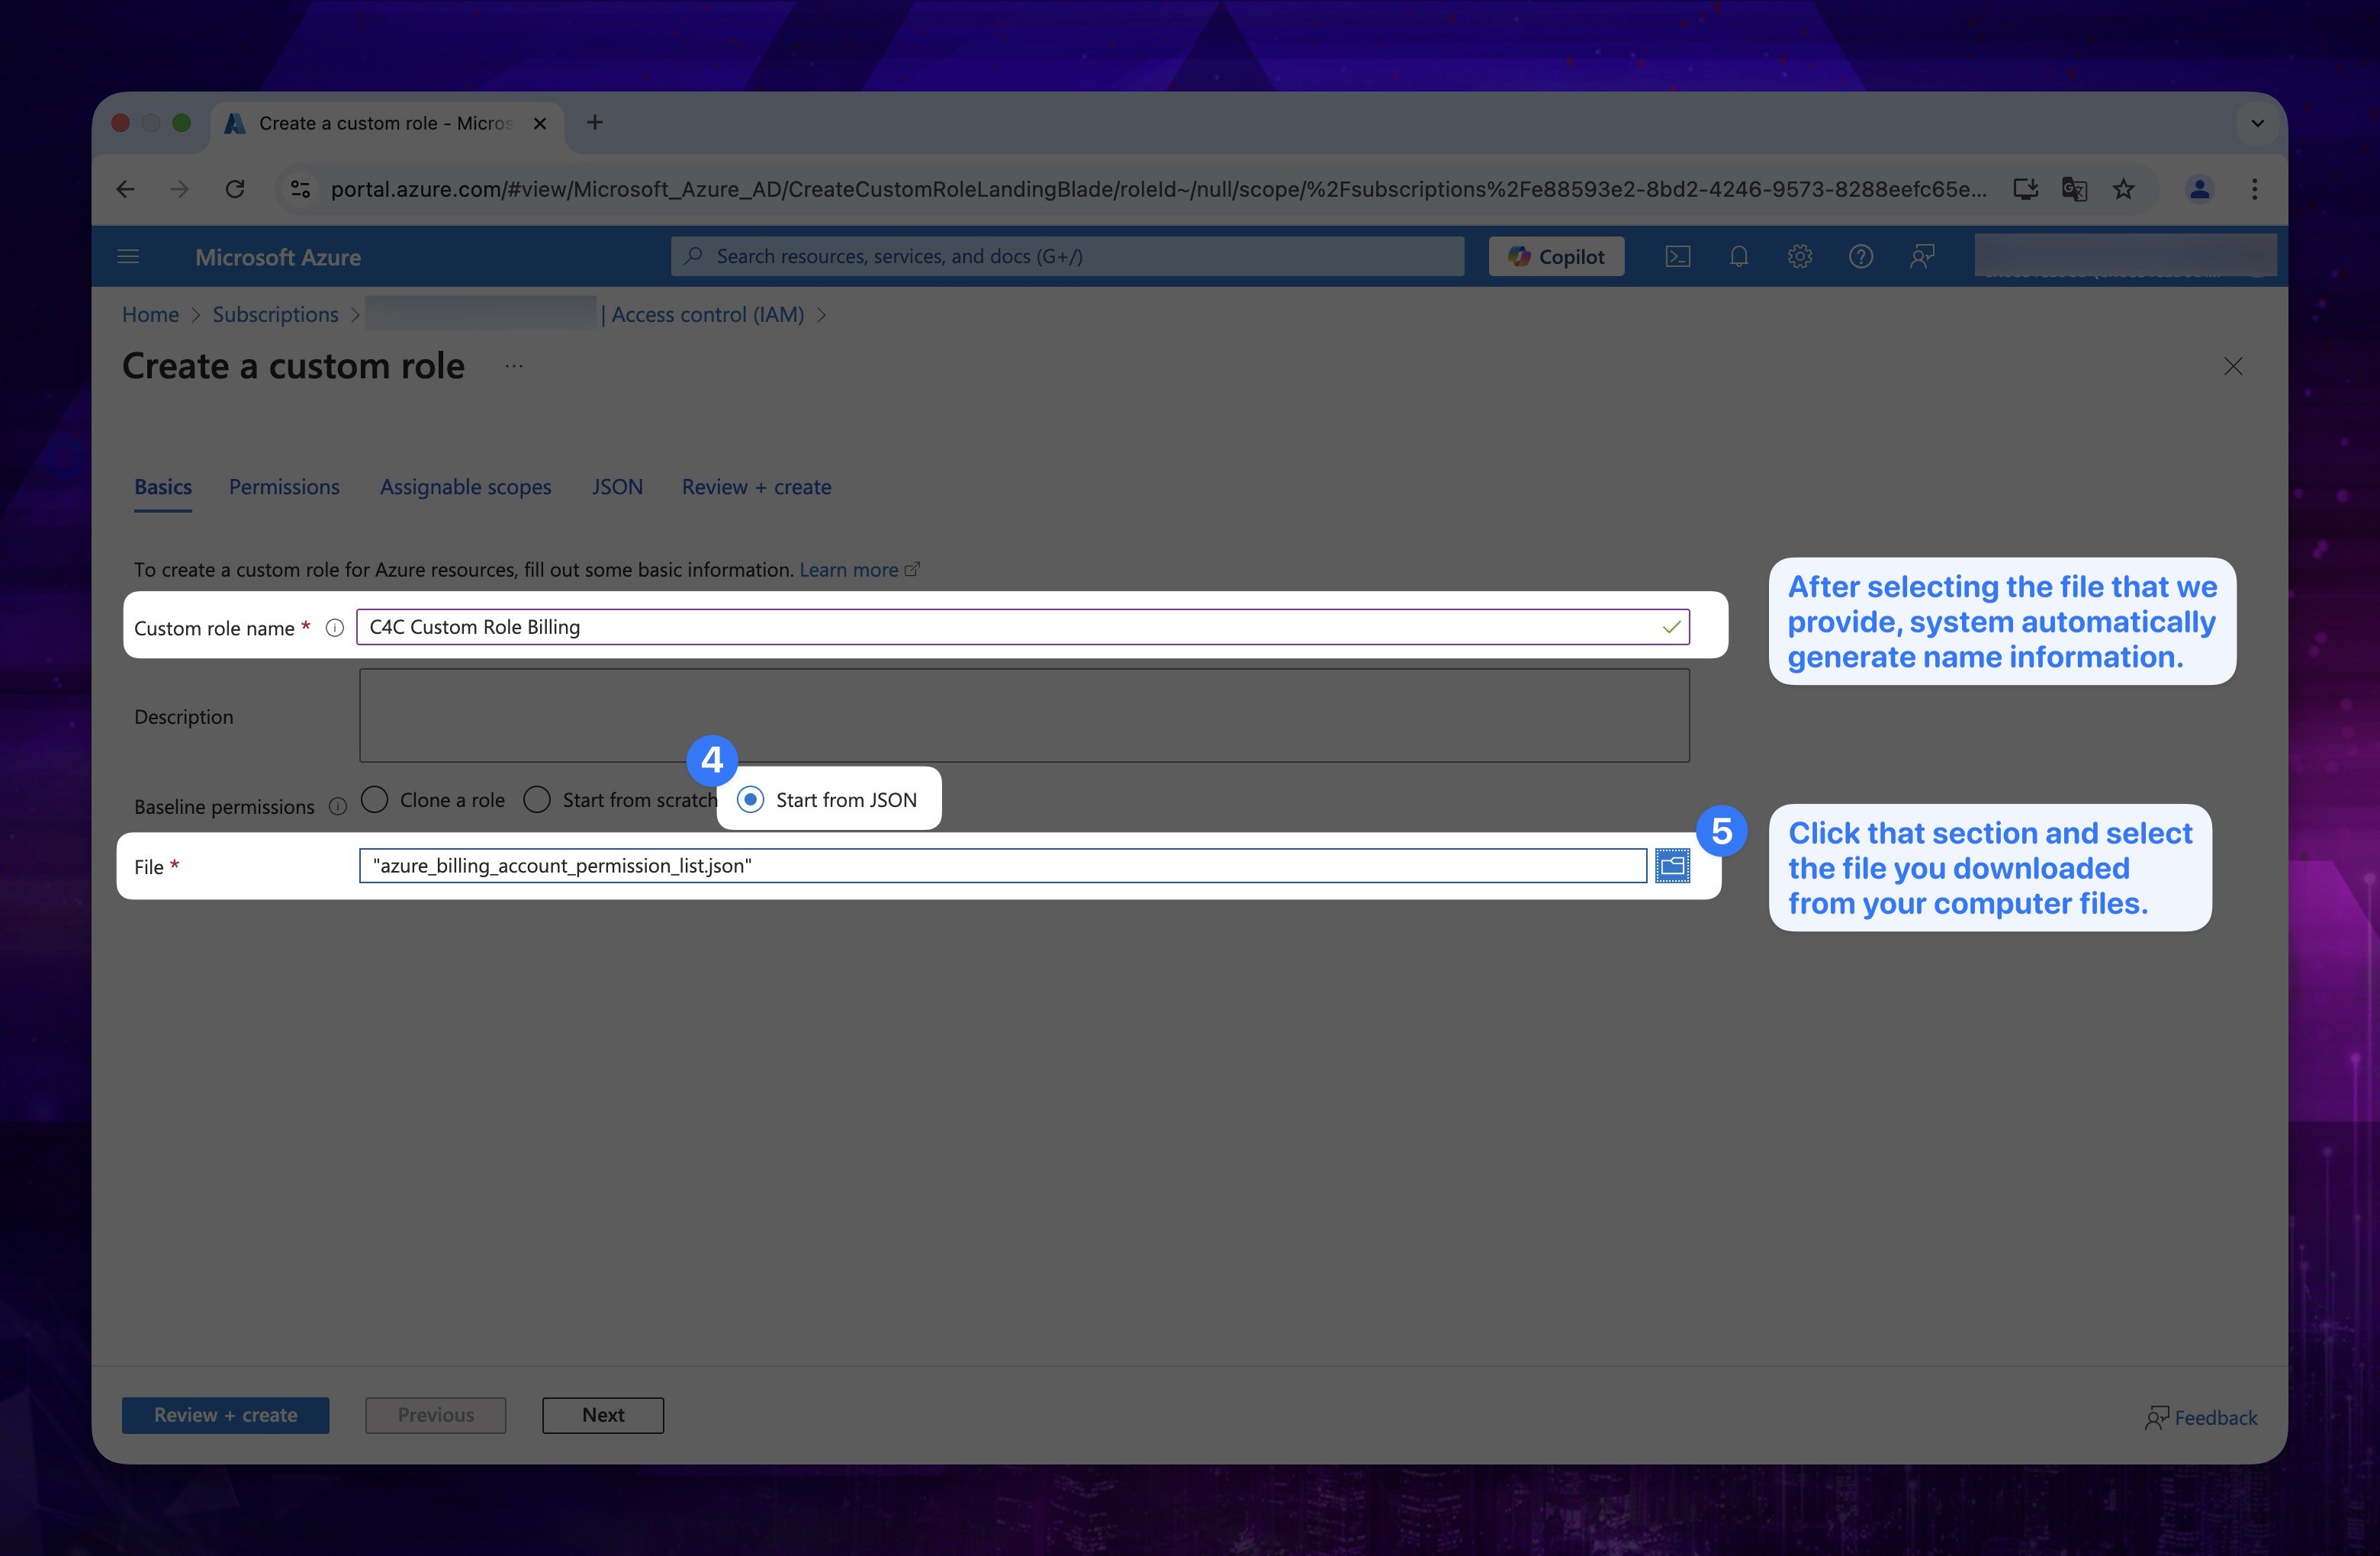
Task: Click the Custom role name info icon
Action: click(335, 628)
